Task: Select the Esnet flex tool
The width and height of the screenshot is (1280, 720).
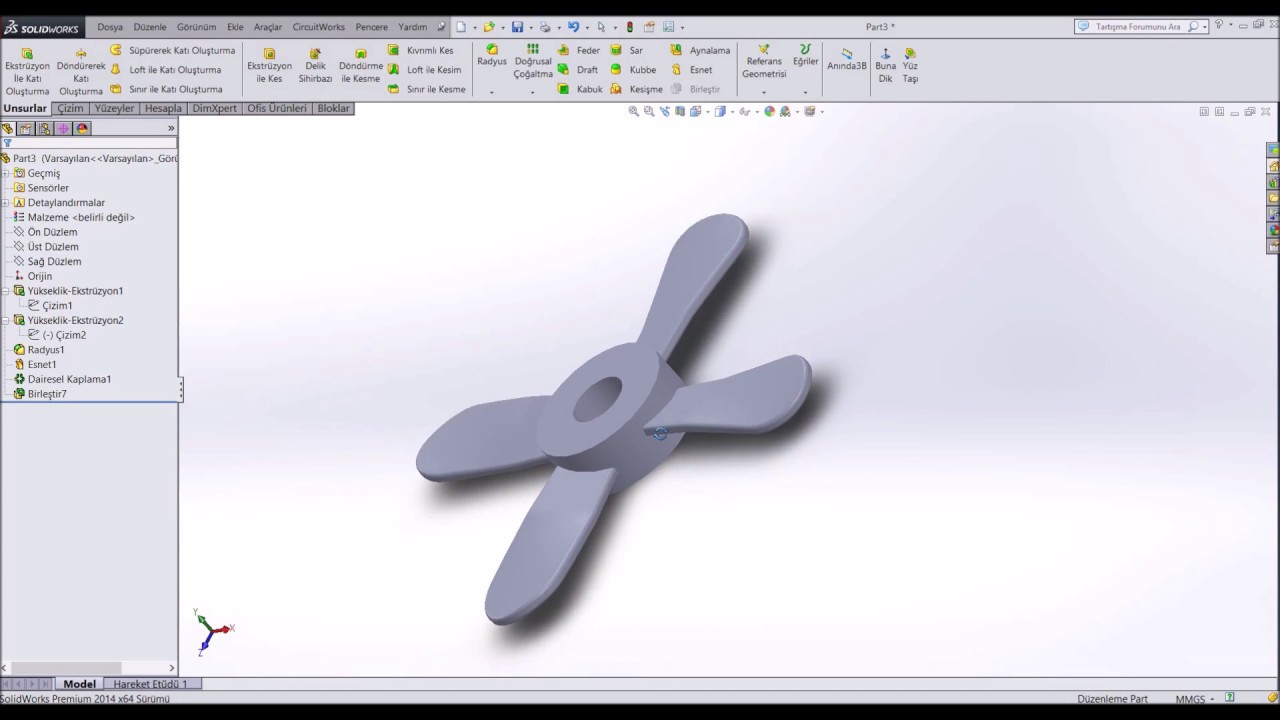Action: point(692,70)
